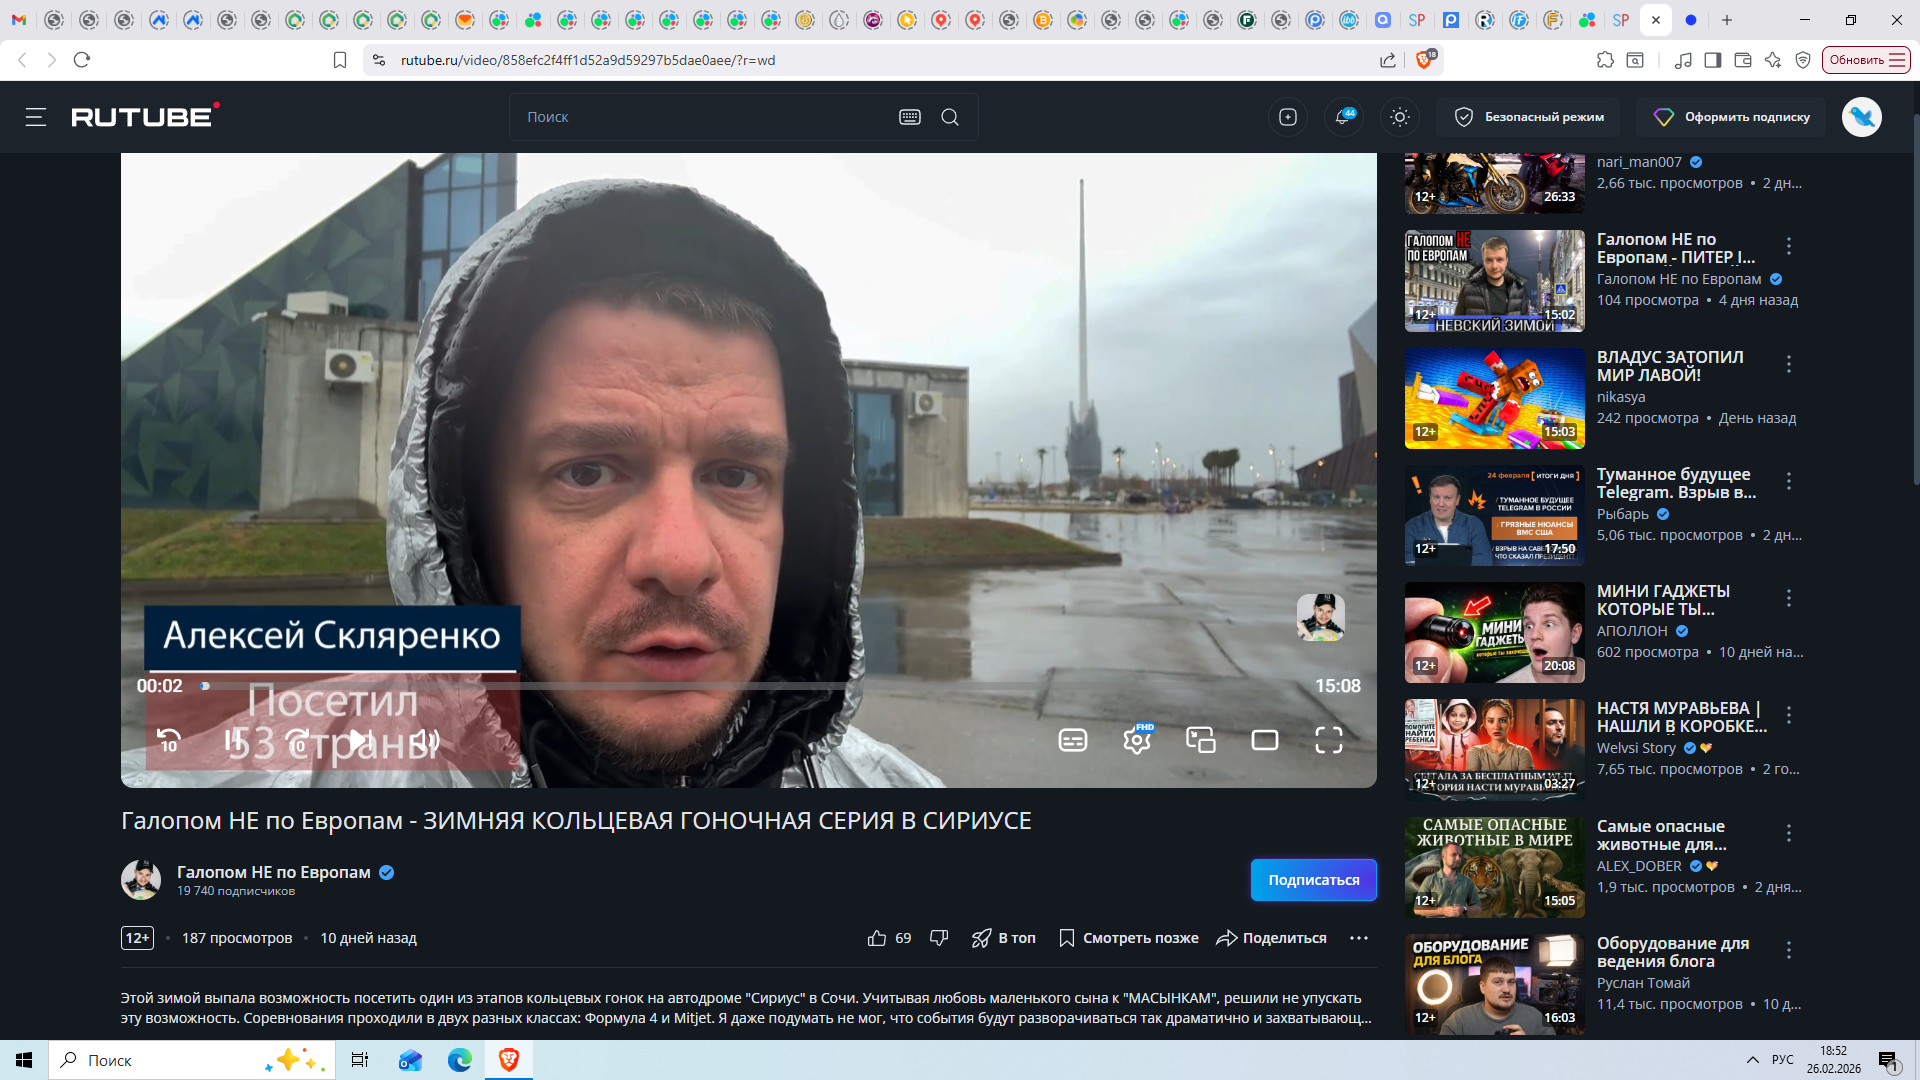The width and height of the screenshot is (1920, 1080).
Task: Click the video progress bar
Action: 700,686
